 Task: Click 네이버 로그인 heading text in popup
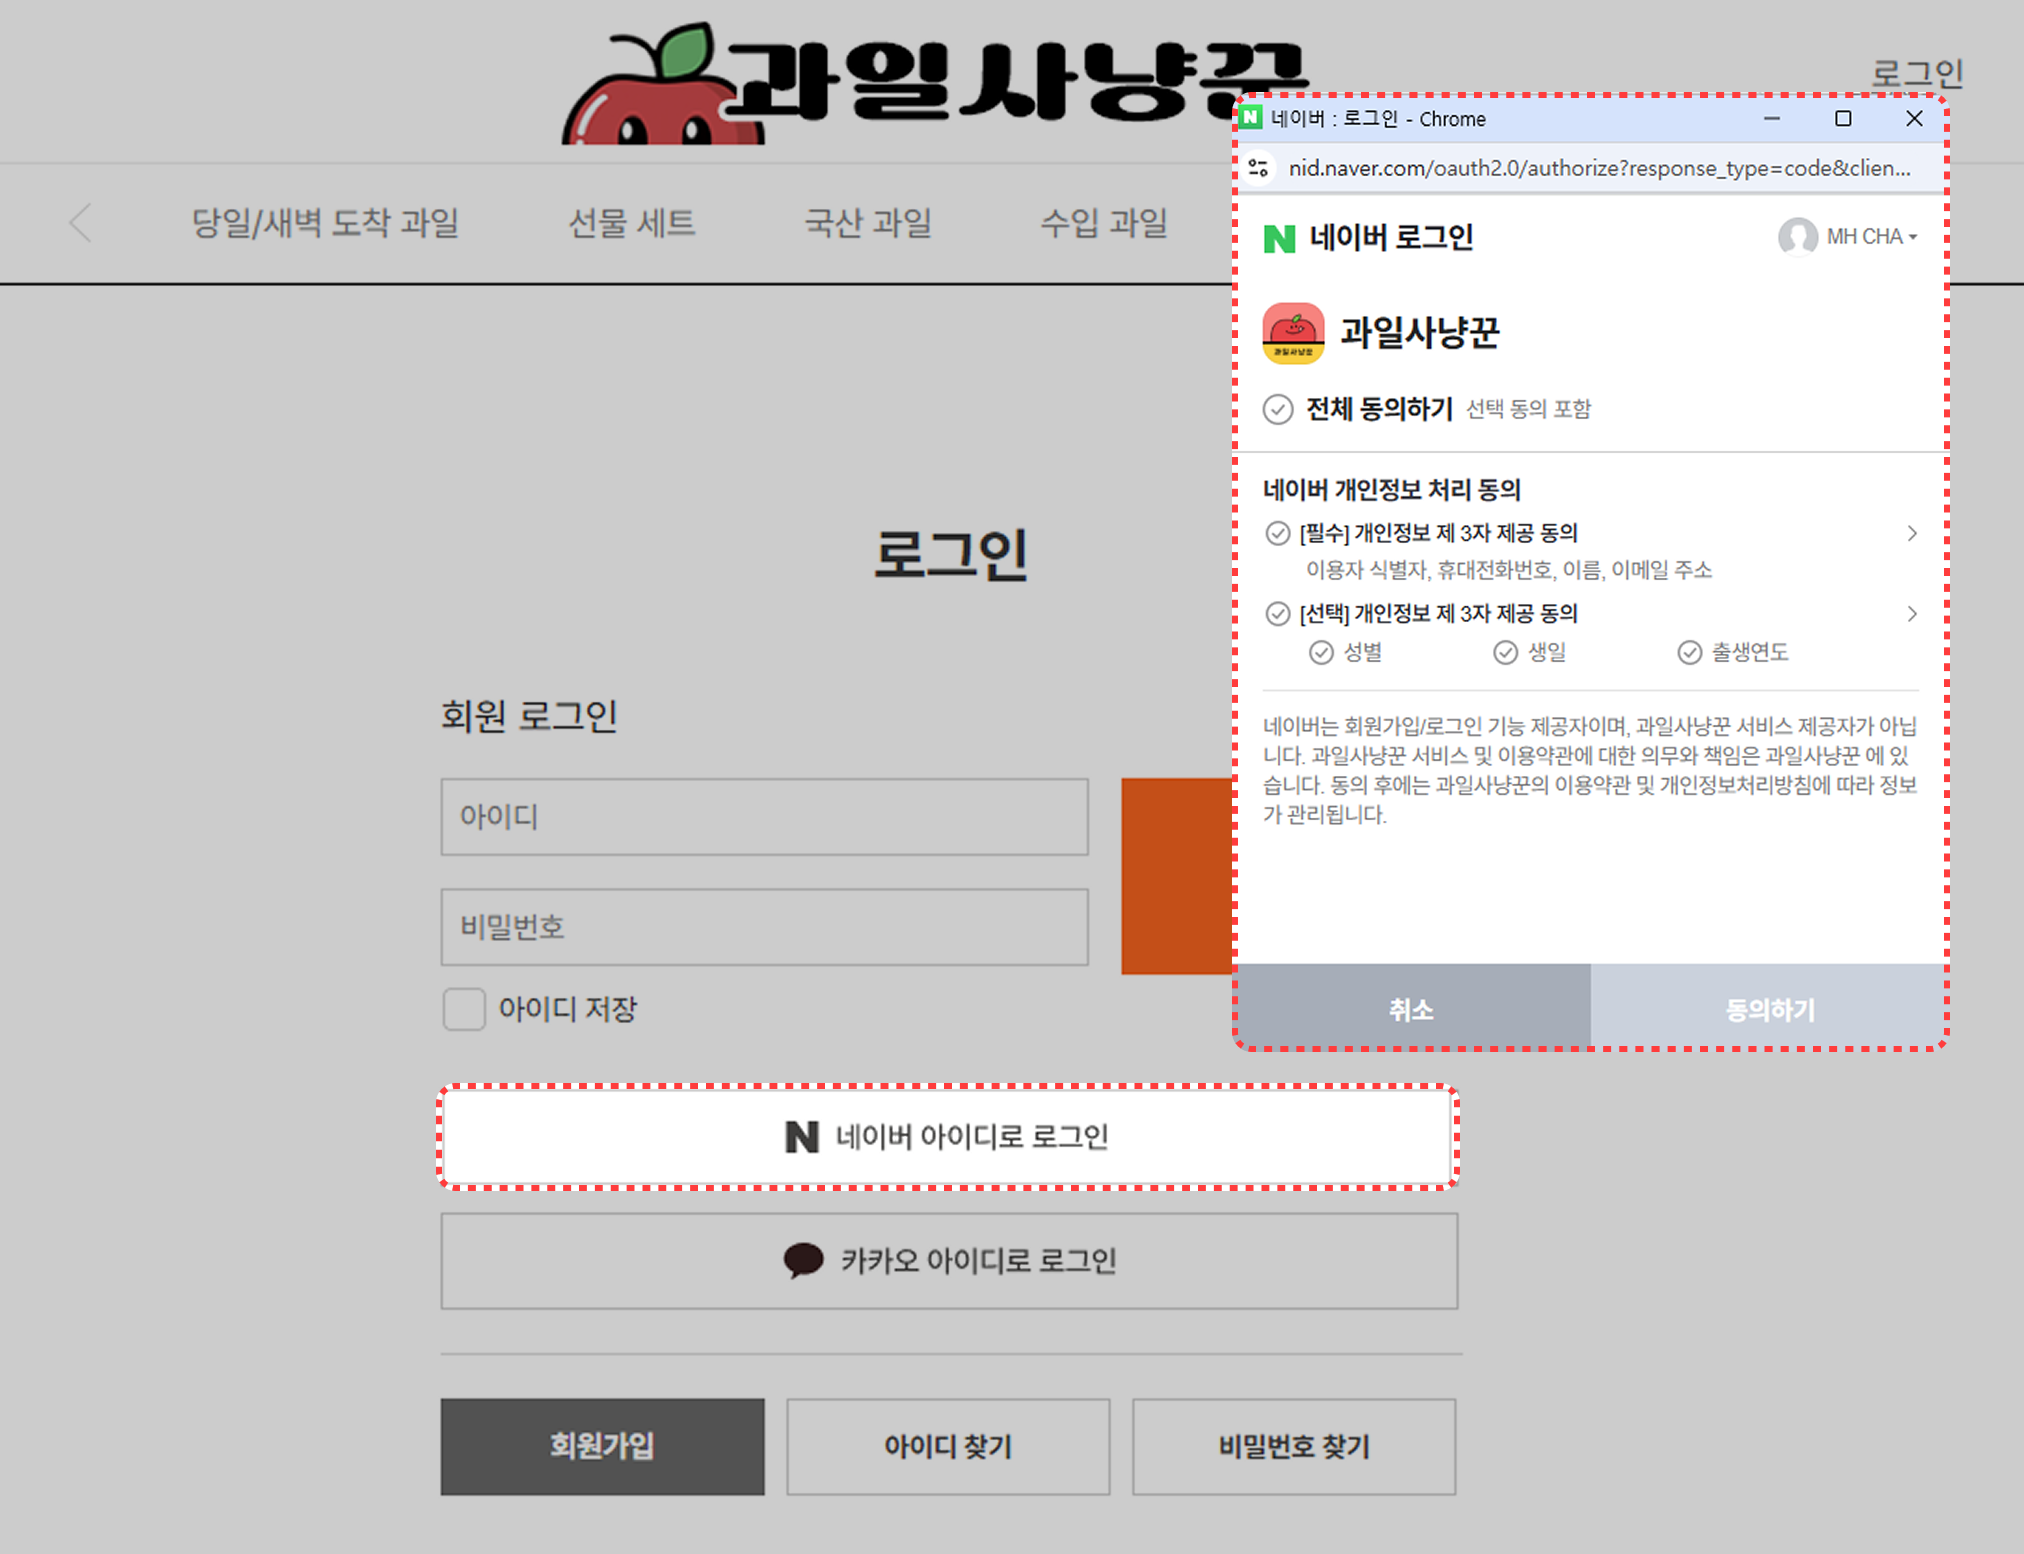click(x=1391, y=238)
